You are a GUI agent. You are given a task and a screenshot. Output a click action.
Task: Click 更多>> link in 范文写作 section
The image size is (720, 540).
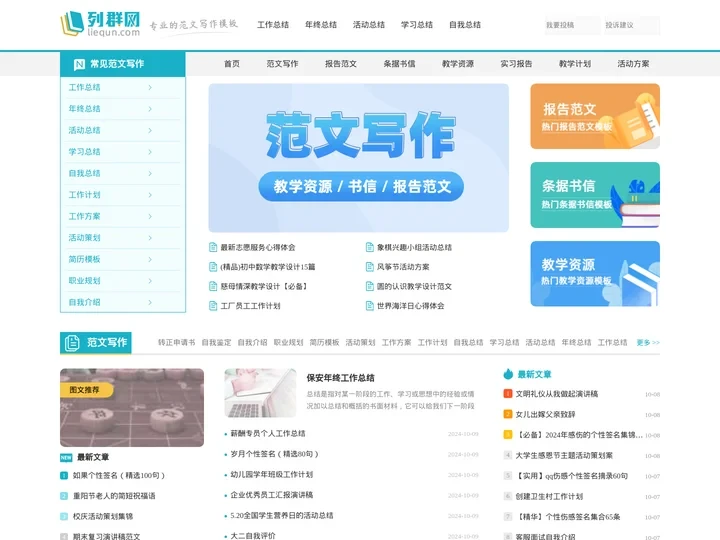point(648,343)
